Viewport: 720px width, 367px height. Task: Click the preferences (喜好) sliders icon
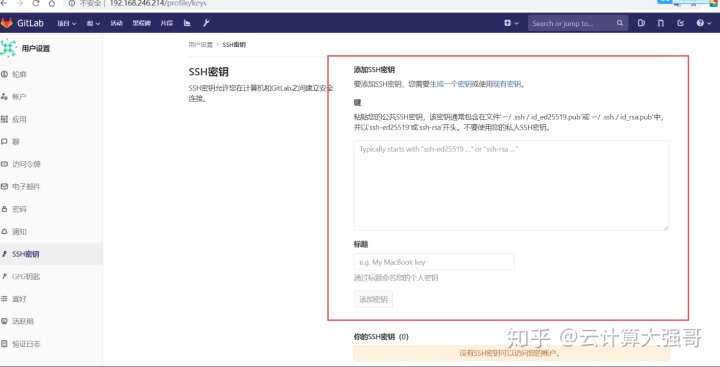point(5,299)
